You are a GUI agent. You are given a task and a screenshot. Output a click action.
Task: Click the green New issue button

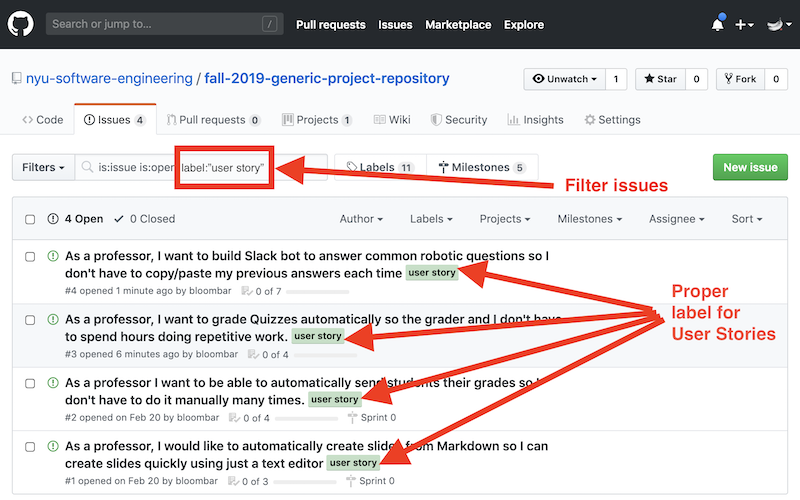750,167
